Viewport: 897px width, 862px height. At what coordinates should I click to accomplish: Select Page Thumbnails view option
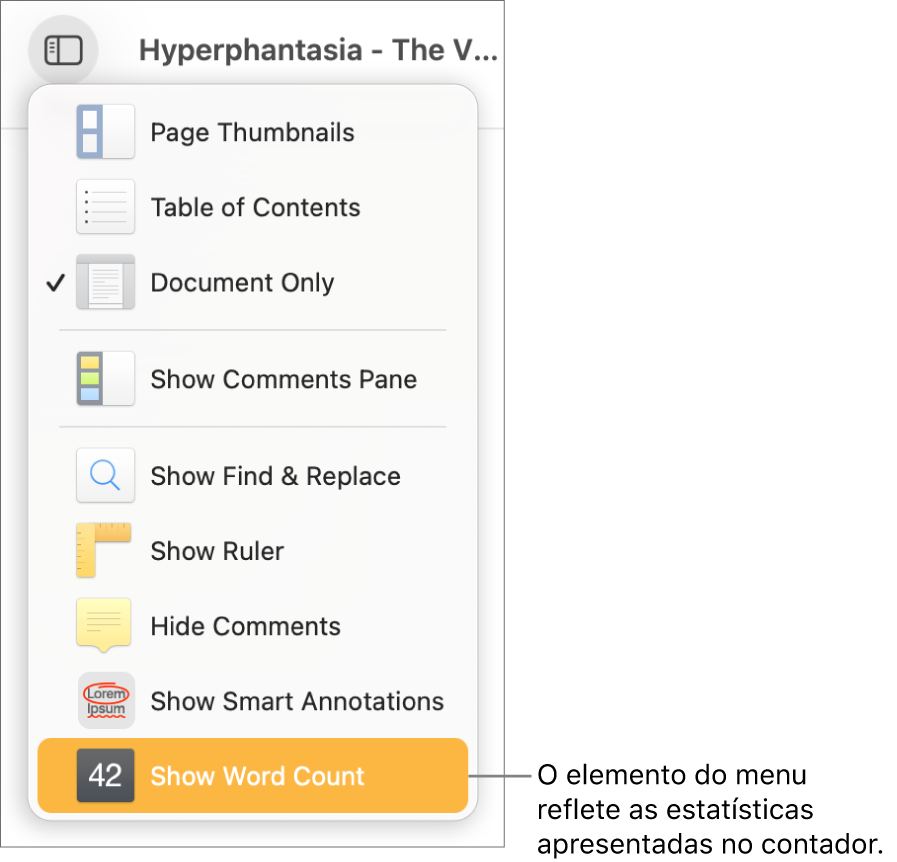click(252, 132)
